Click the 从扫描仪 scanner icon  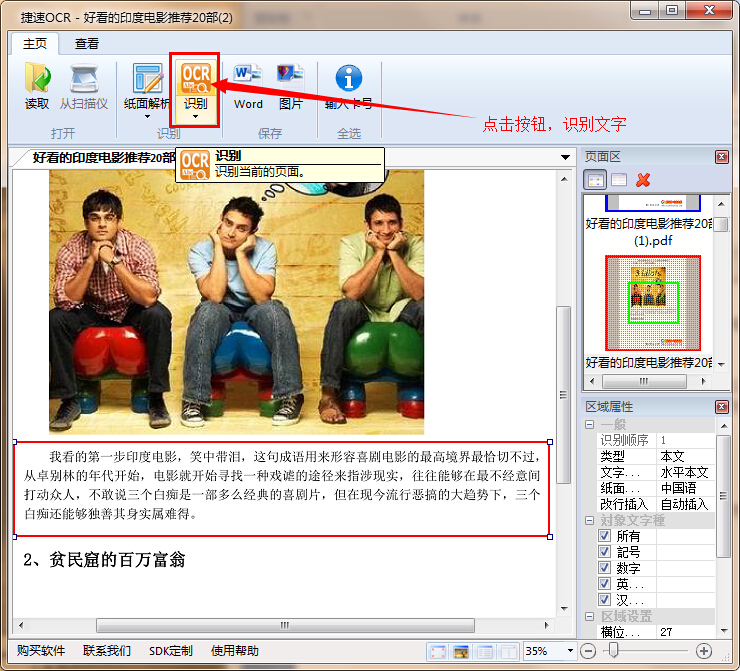tap(84, 78)
